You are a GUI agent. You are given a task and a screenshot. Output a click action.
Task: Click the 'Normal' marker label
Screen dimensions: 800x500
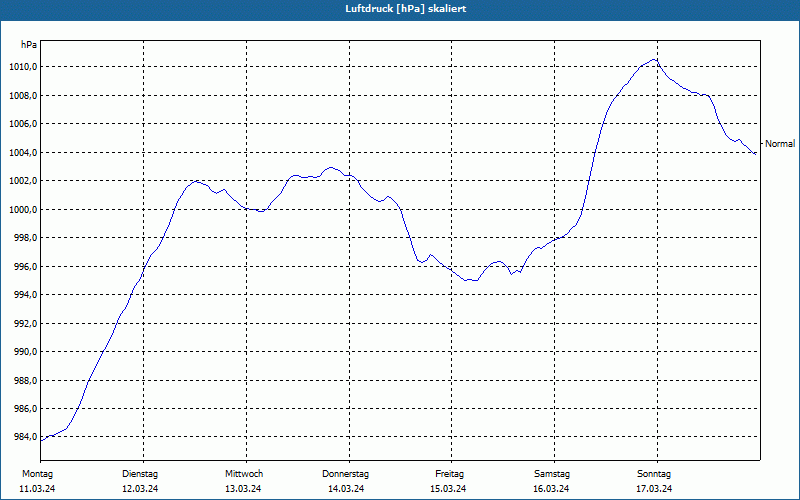(x=780, y=144)
